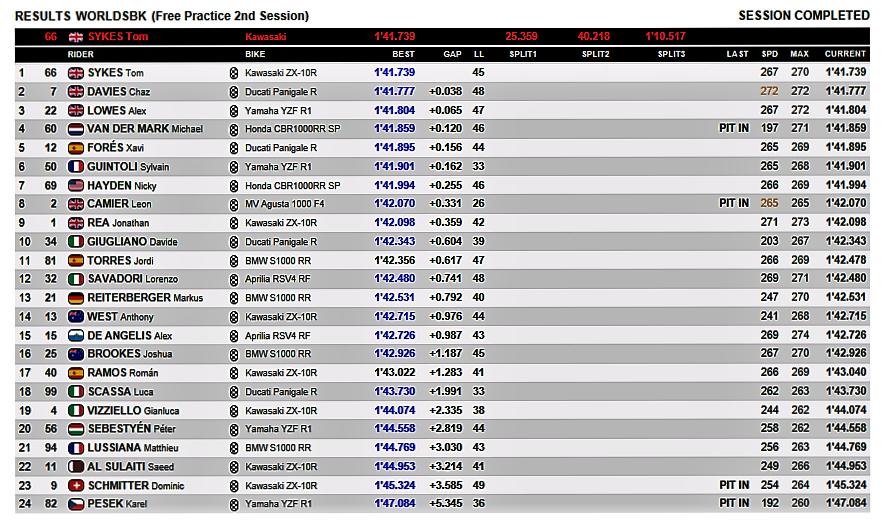The width and height of the screenshot is (882, 520).
Task: Click the rider name HAYDEN Nicky
Action: pyautogui.click(x=122, y=186)
